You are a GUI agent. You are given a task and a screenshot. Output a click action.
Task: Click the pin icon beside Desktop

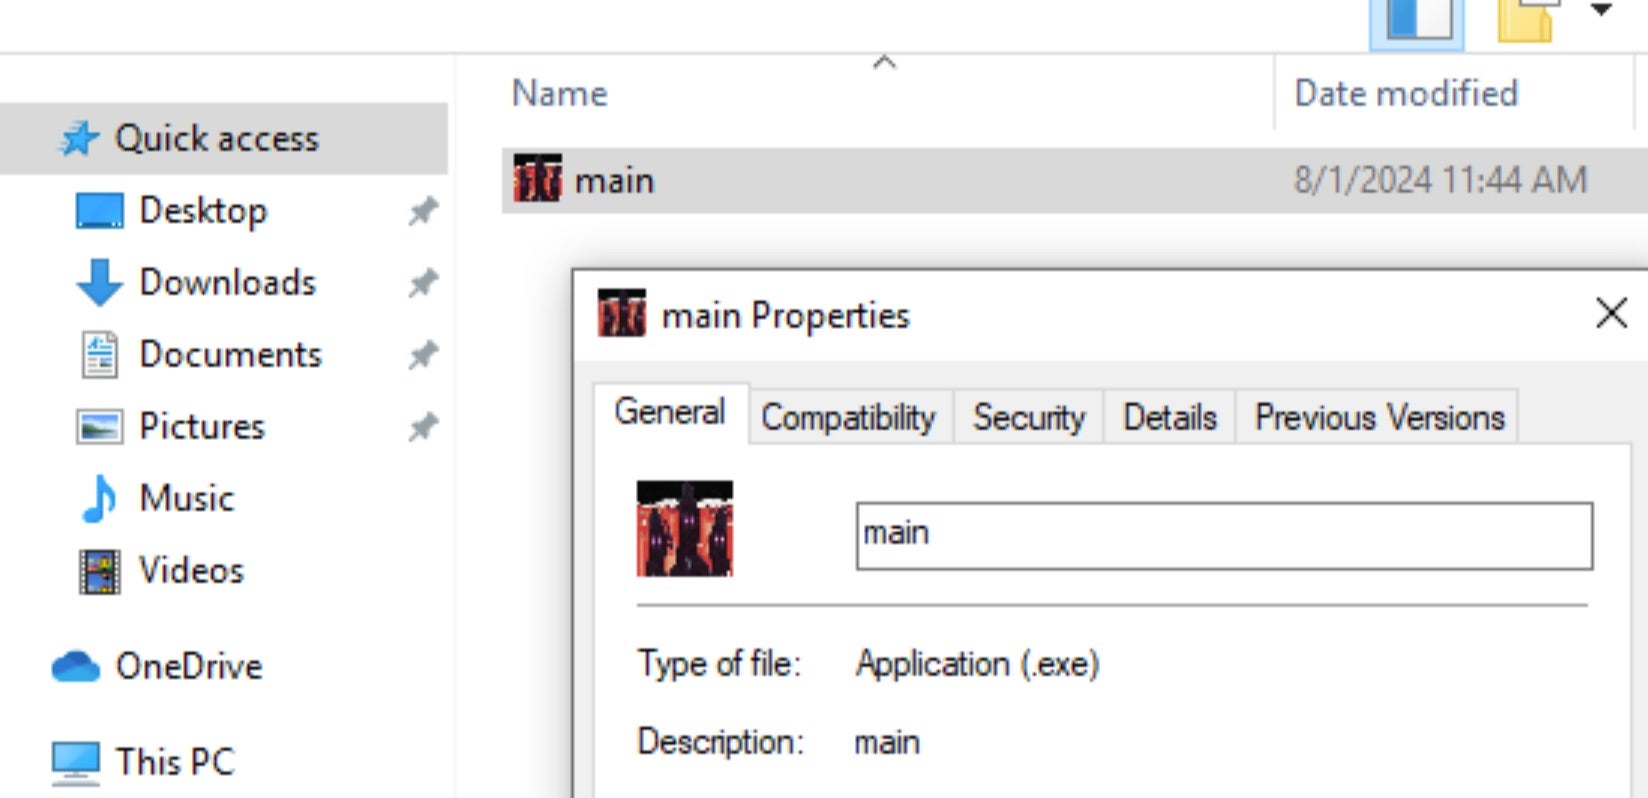point(423,211)
